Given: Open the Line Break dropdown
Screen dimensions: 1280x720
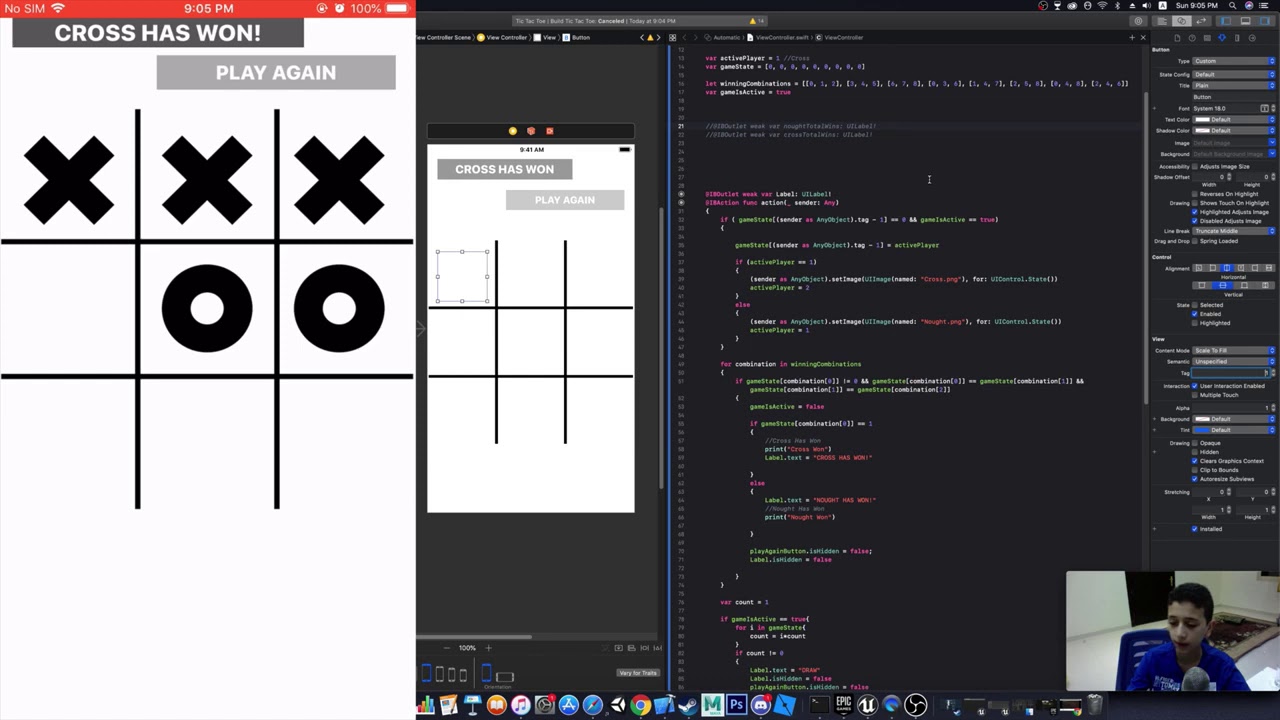Looking at the screenshot, I should (x=1234, y=231).
